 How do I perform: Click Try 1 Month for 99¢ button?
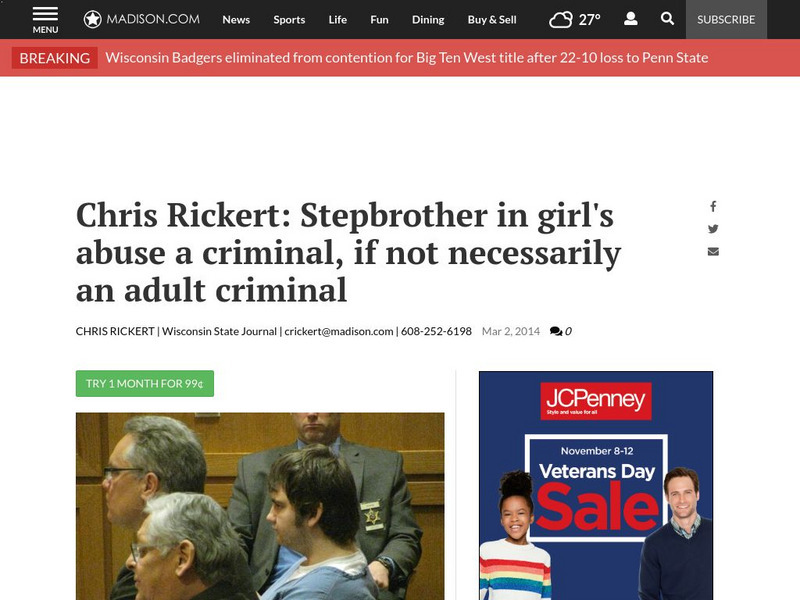click(x=145, y=383)
